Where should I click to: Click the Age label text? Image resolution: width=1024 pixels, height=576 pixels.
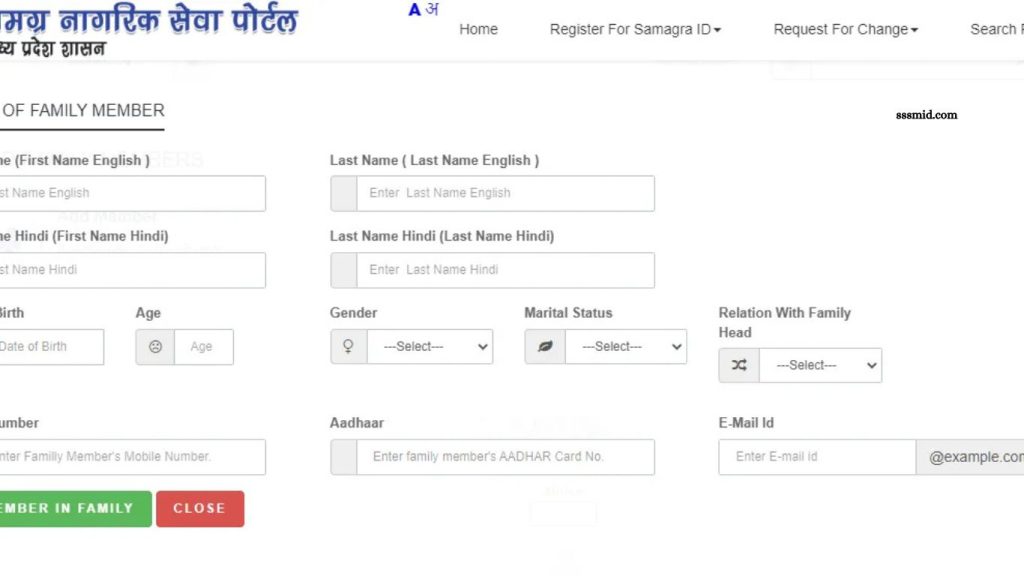[x=148, y=313]
